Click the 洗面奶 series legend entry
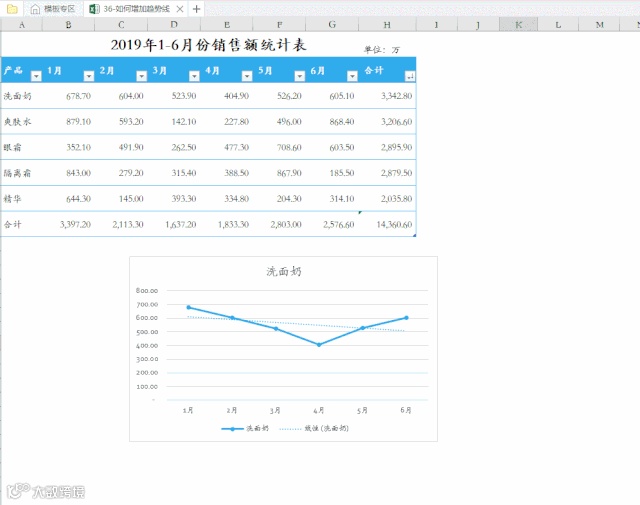Viewport: 640px width, 505px height. coord(245,428)
